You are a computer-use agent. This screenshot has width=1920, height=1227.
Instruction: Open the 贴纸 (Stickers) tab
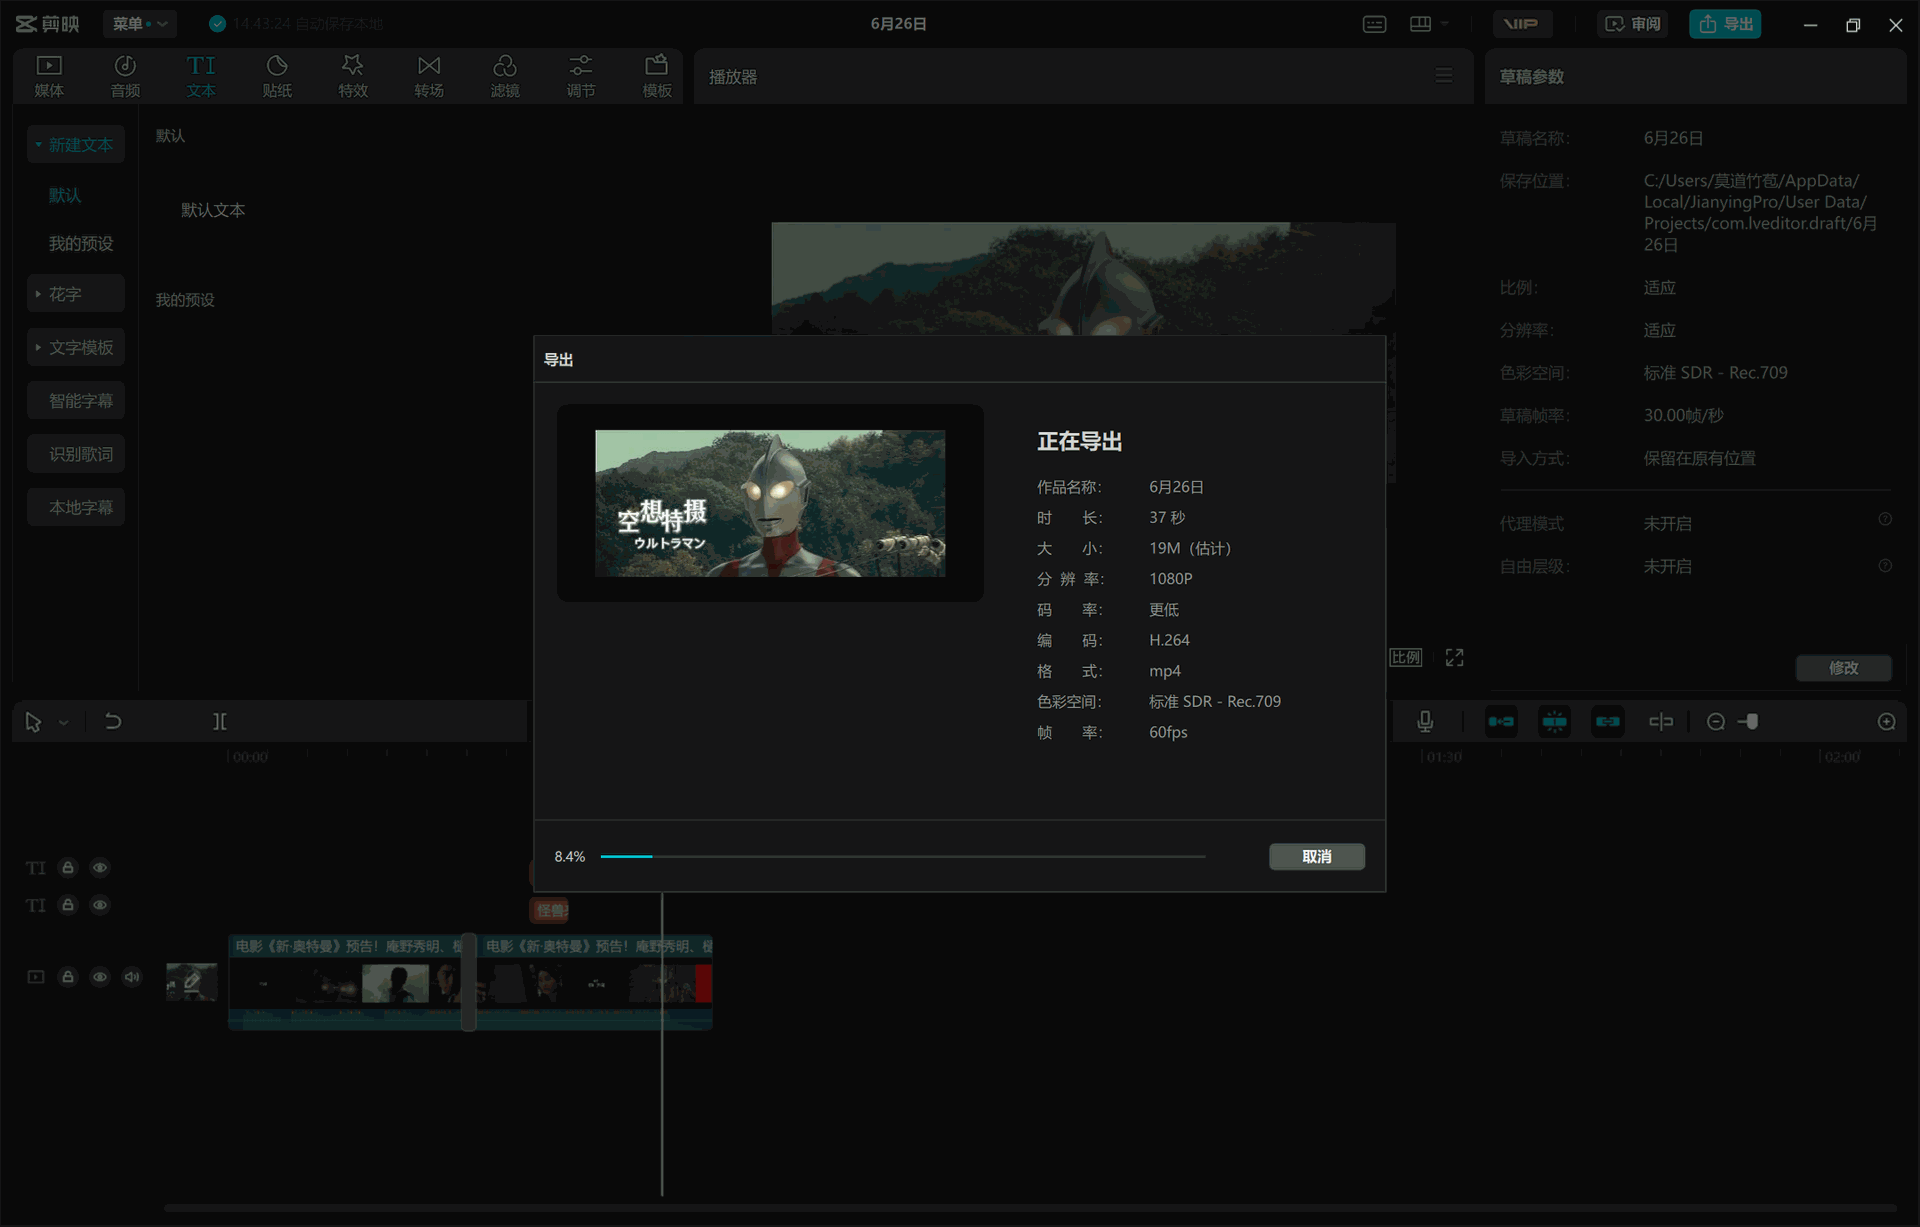277,76
